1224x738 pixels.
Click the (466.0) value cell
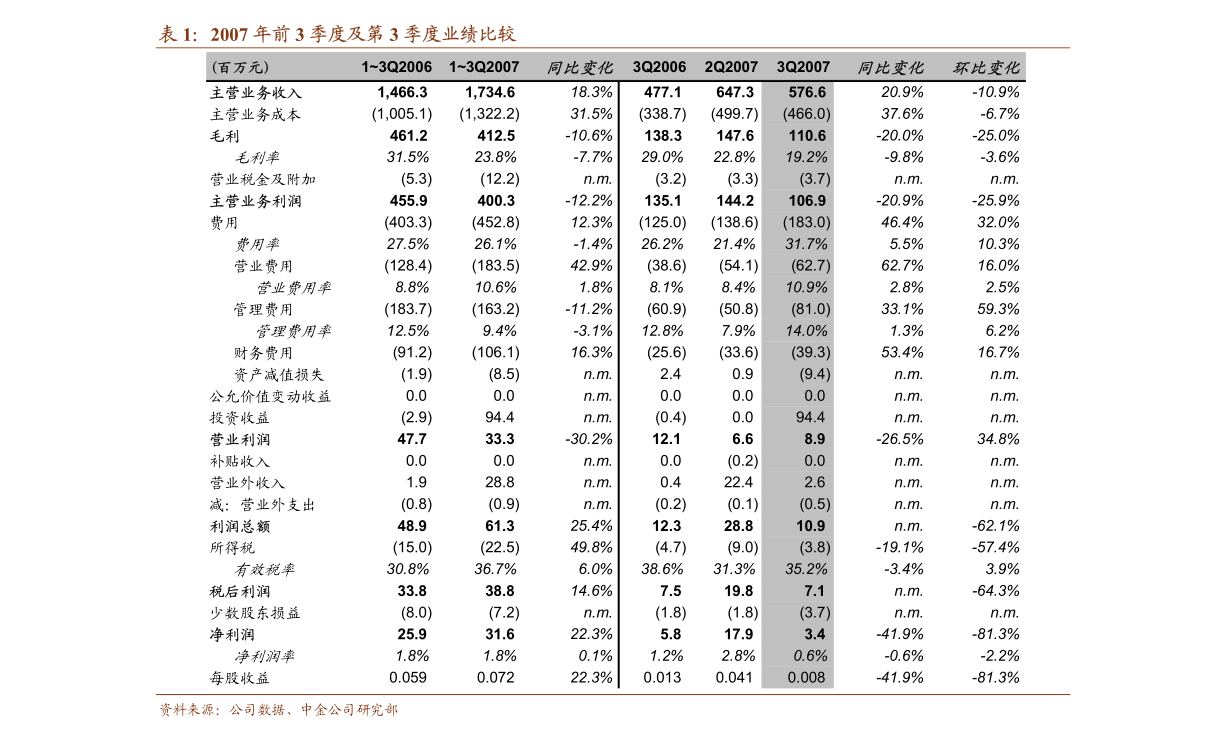coord(806,114)
